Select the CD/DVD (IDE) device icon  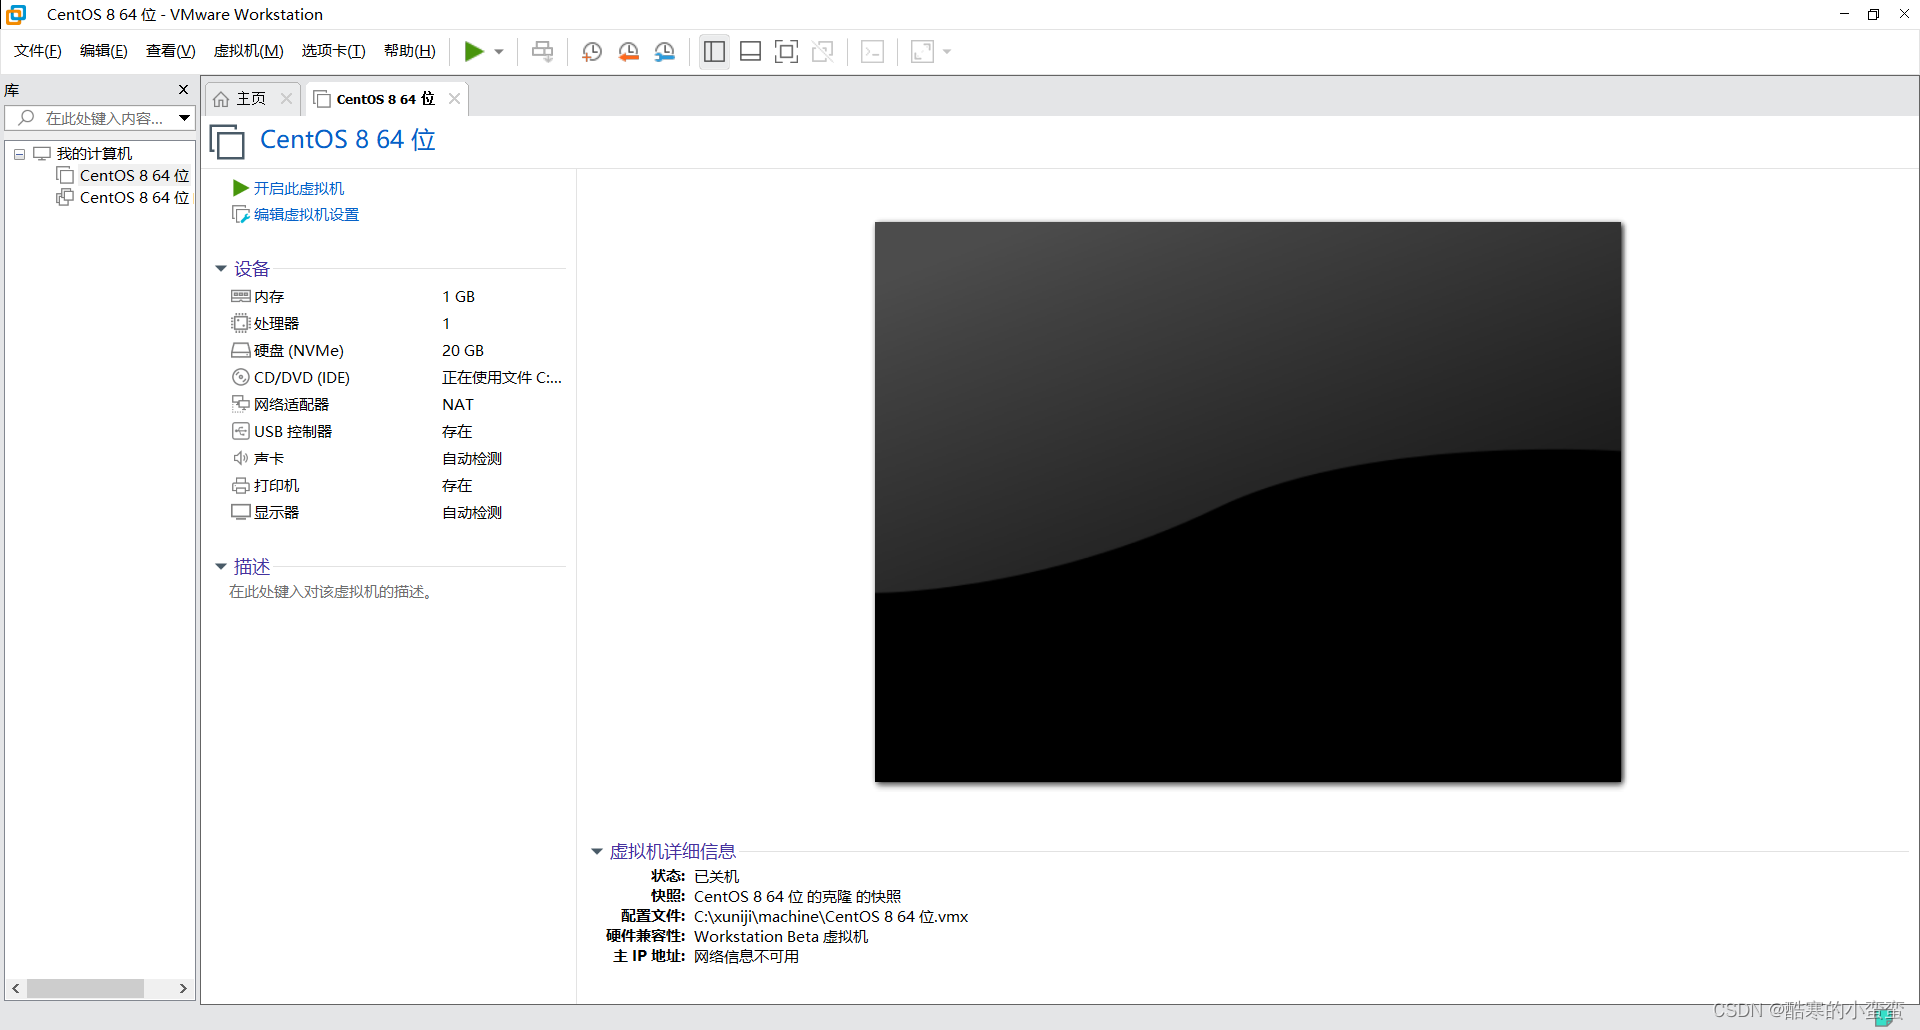point(241,377)
